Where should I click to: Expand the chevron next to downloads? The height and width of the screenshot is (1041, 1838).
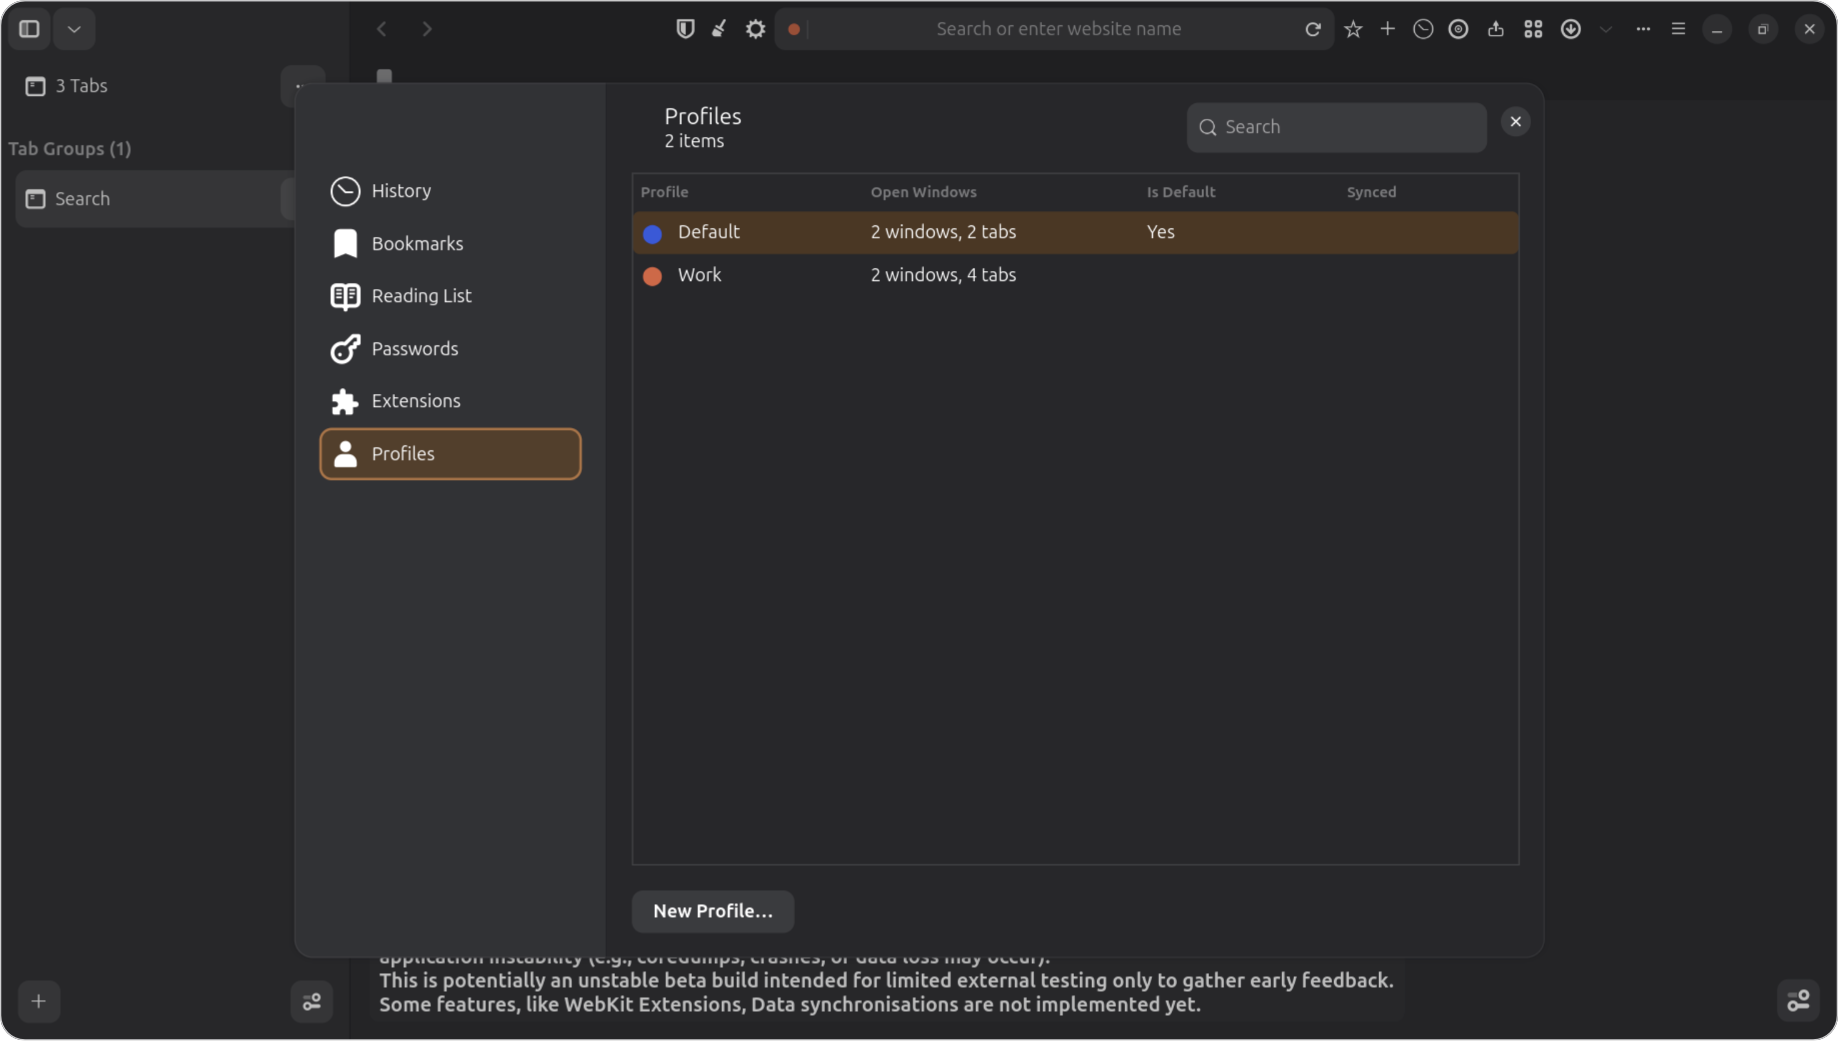pyautogui.click(x=1606, y=29)
